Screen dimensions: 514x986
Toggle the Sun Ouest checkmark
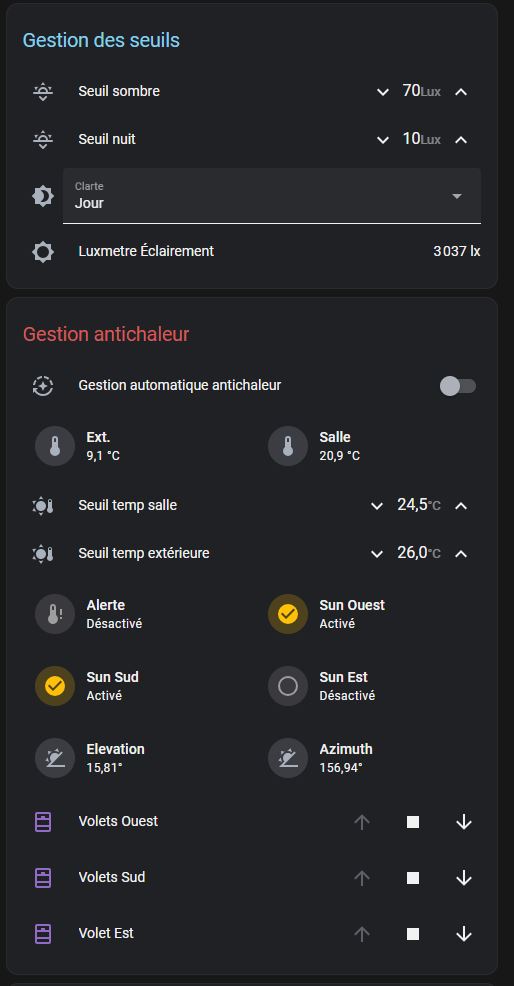pos(288,614)
